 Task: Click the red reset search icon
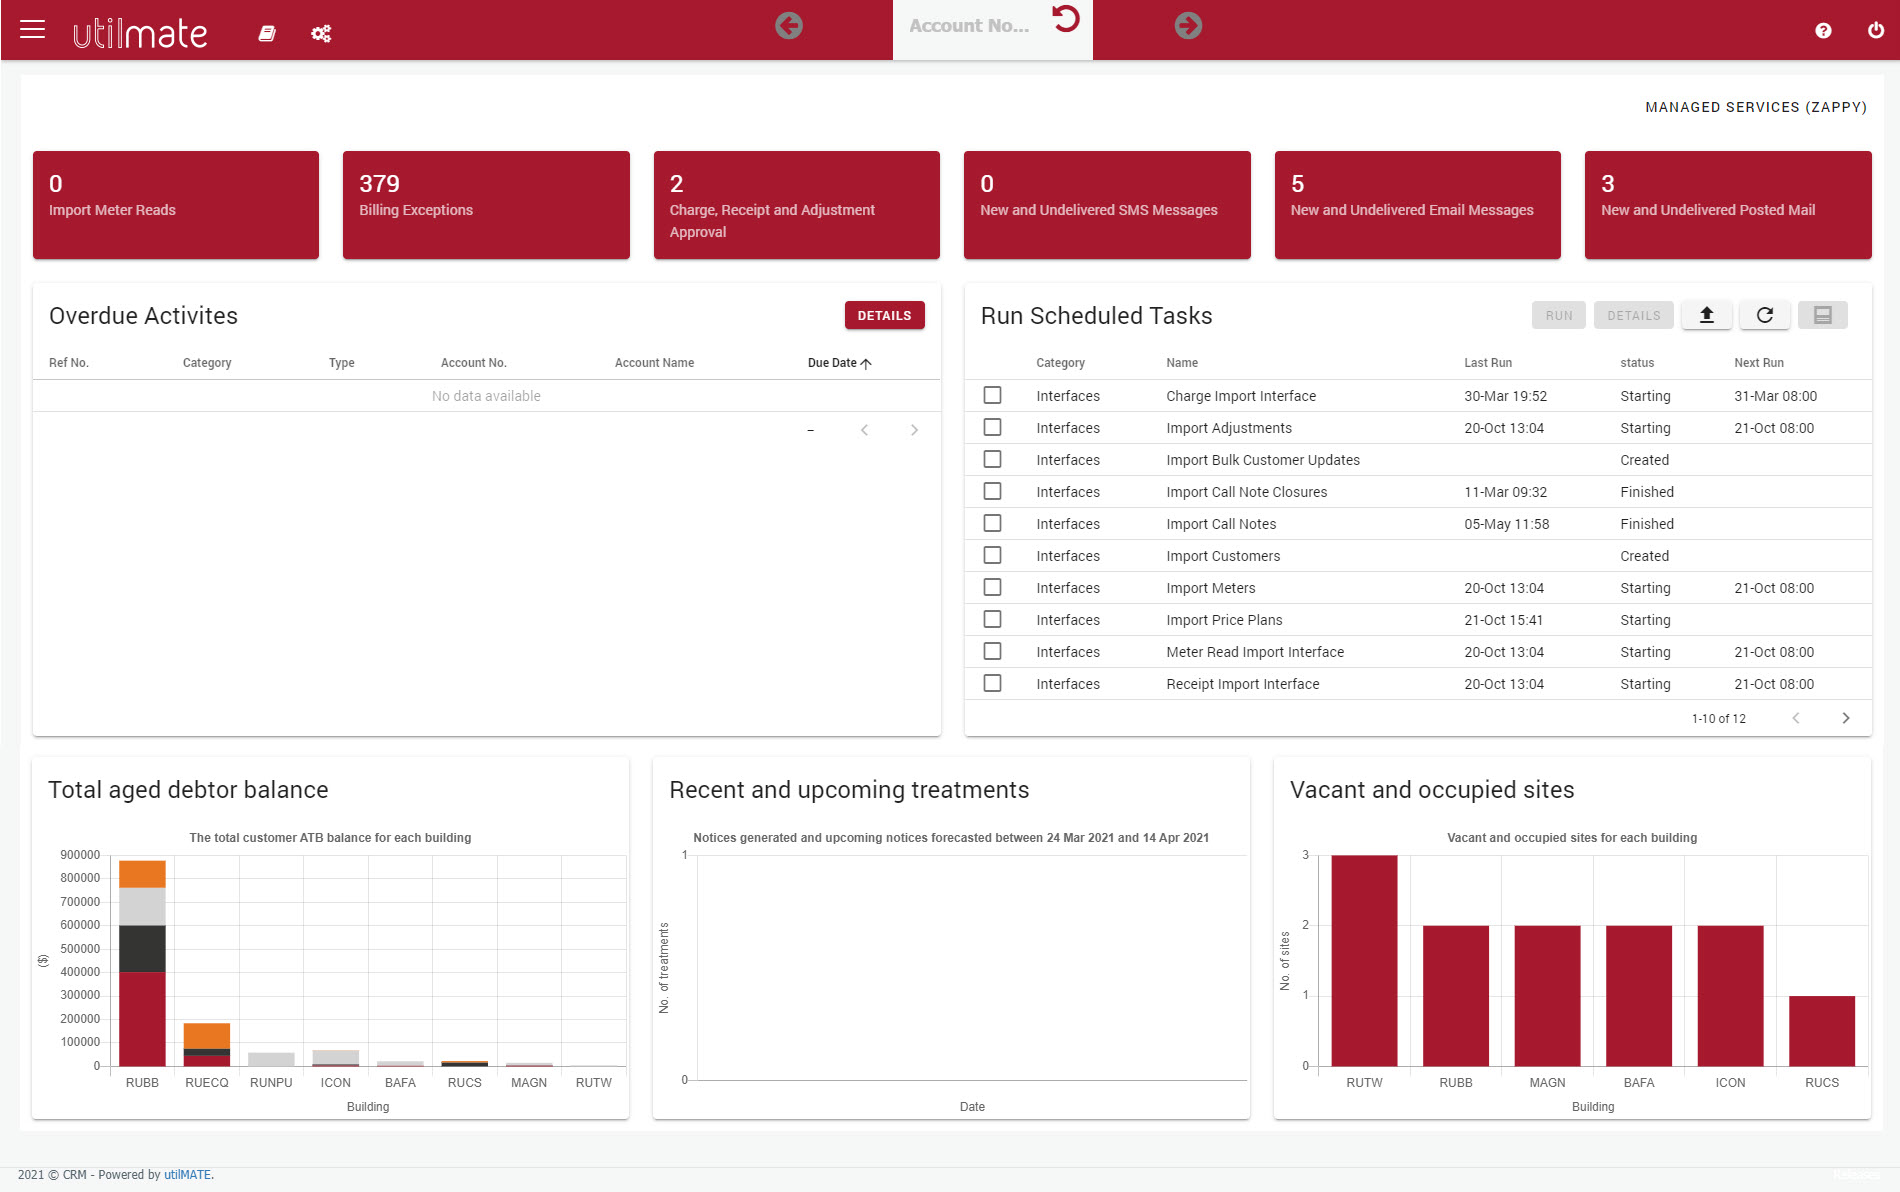click(x=1066, y=19)
